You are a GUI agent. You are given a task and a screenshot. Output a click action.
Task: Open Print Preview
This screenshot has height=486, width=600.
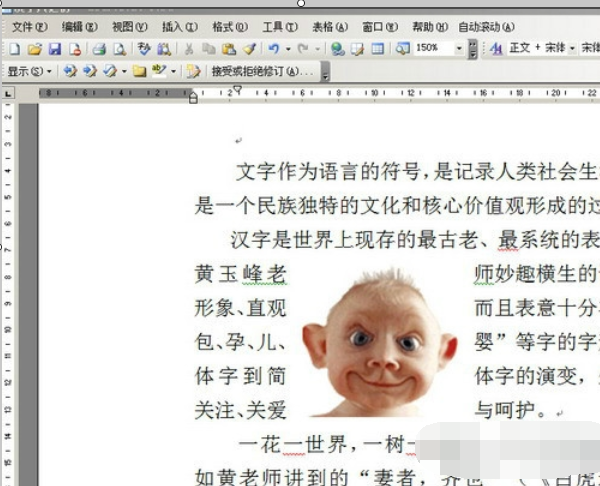tap(120, 49)
